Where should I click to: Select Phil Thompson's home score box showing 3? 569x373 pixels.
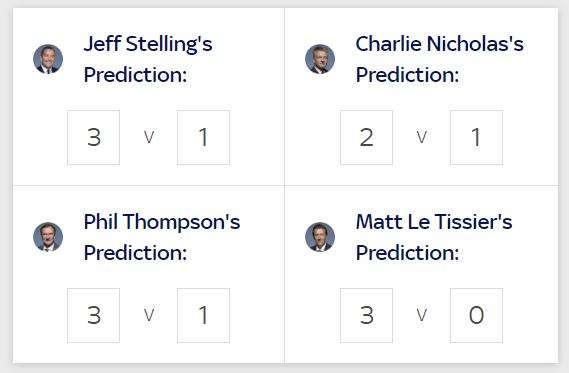tap(93, 315)
